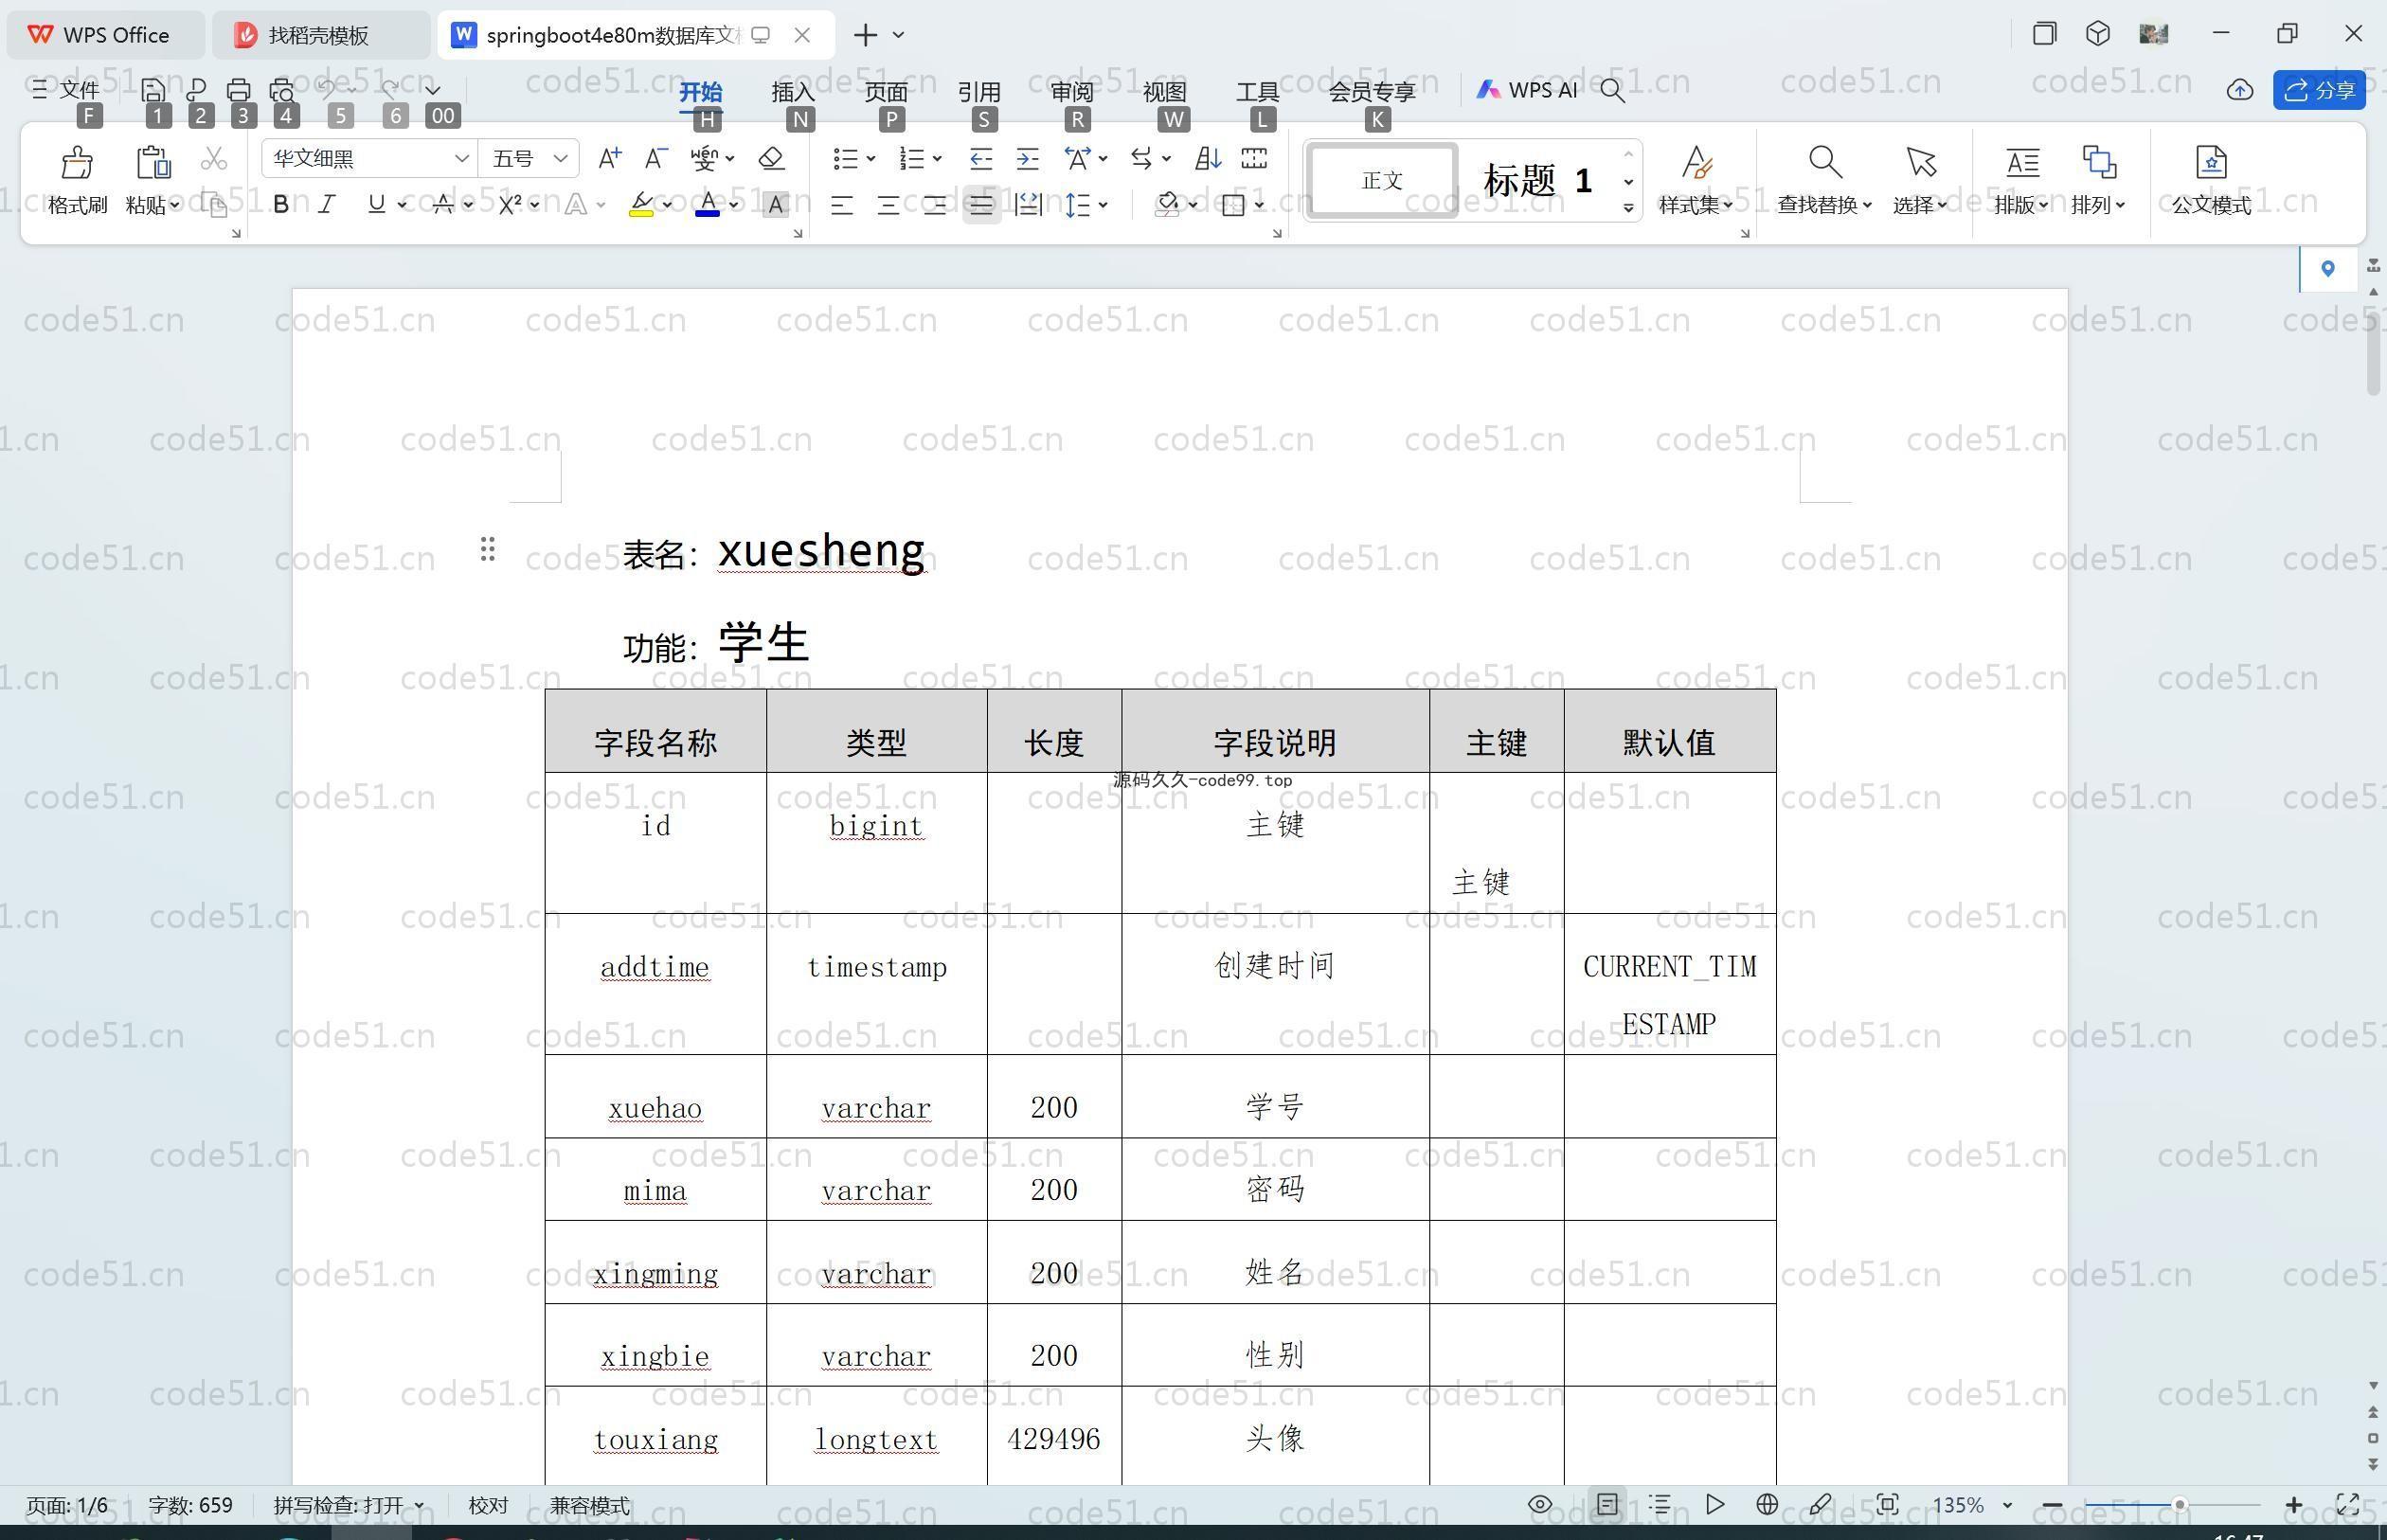Screen dimensions: 2387x1540
Task: Click the 分享 Share button
Action: click(2319, 90)
